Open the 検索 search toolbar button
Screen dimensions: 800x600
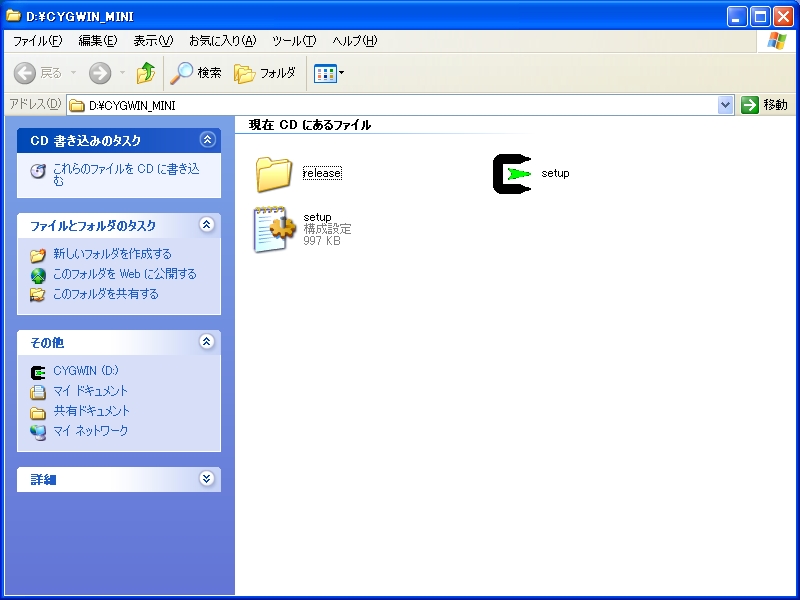[196, 73]
